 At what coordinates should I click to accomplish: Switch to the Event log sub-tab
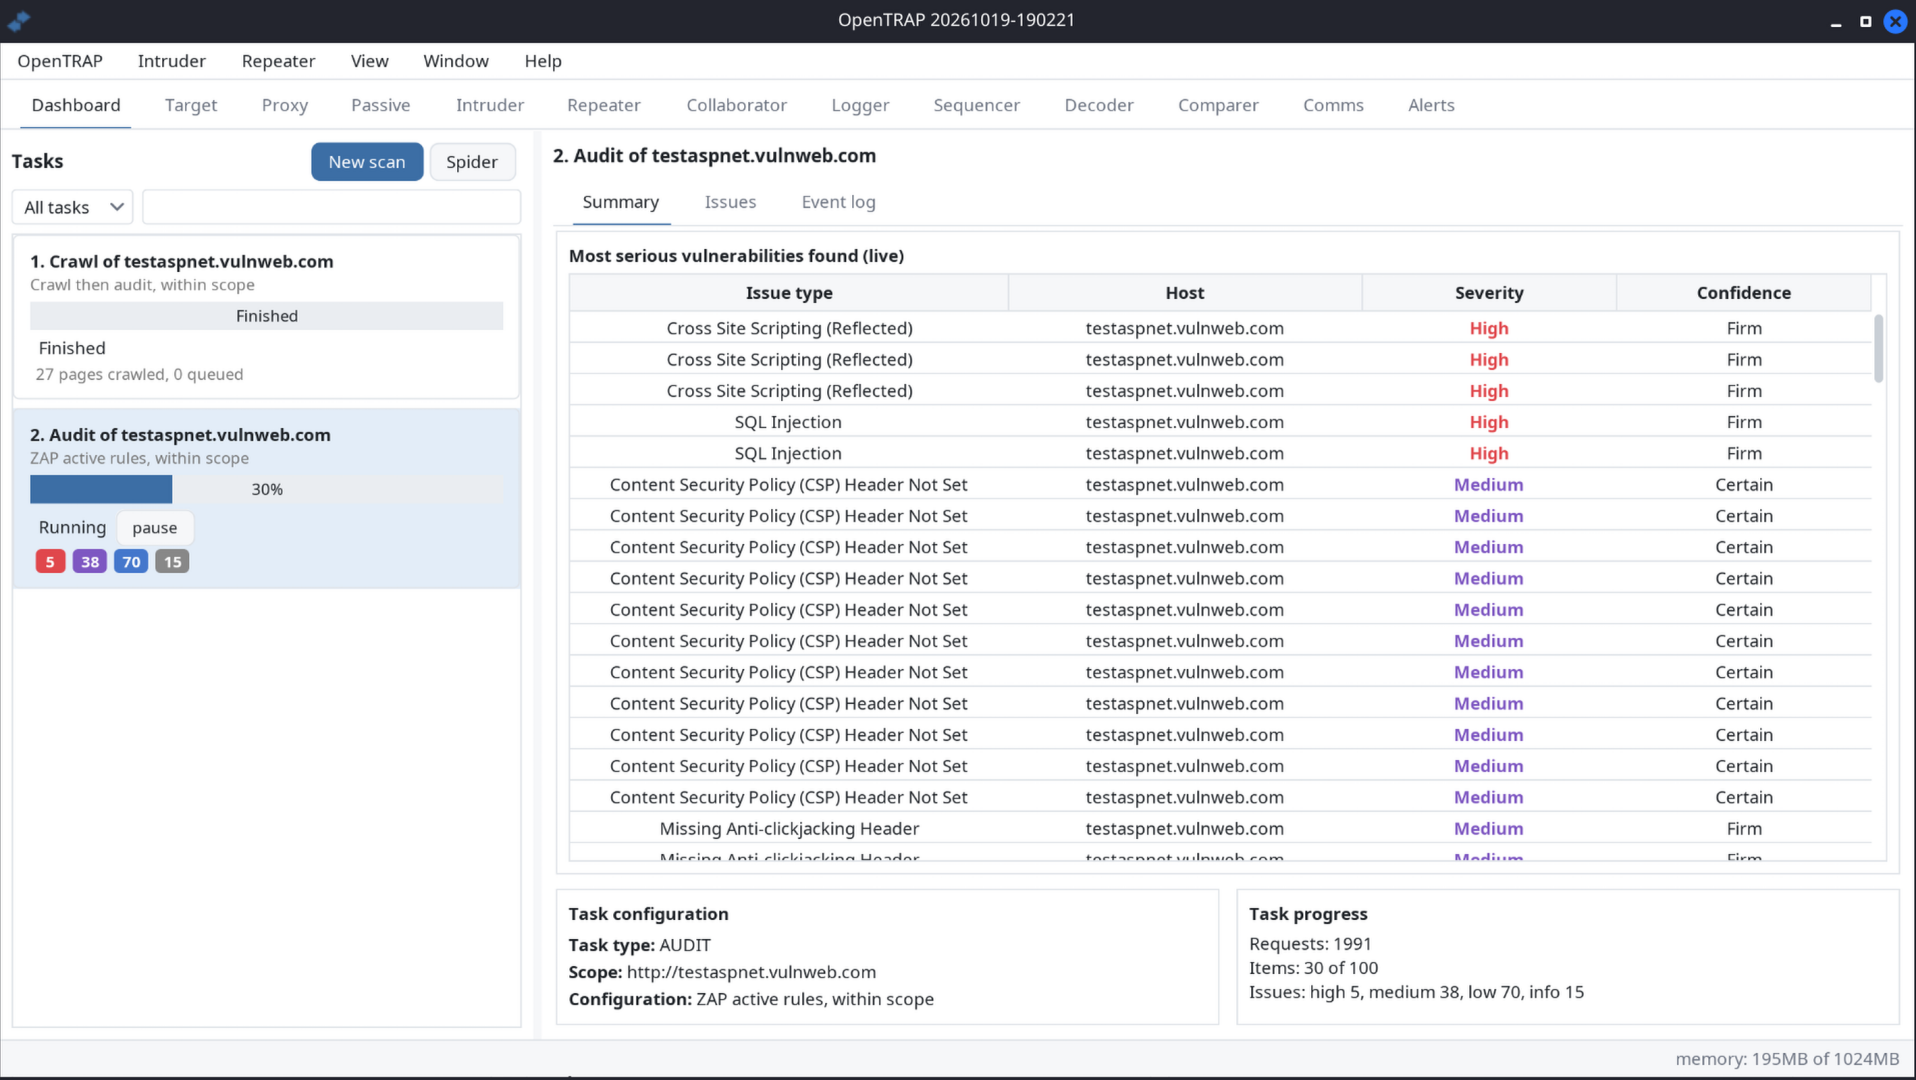click(x=838, y=202)
